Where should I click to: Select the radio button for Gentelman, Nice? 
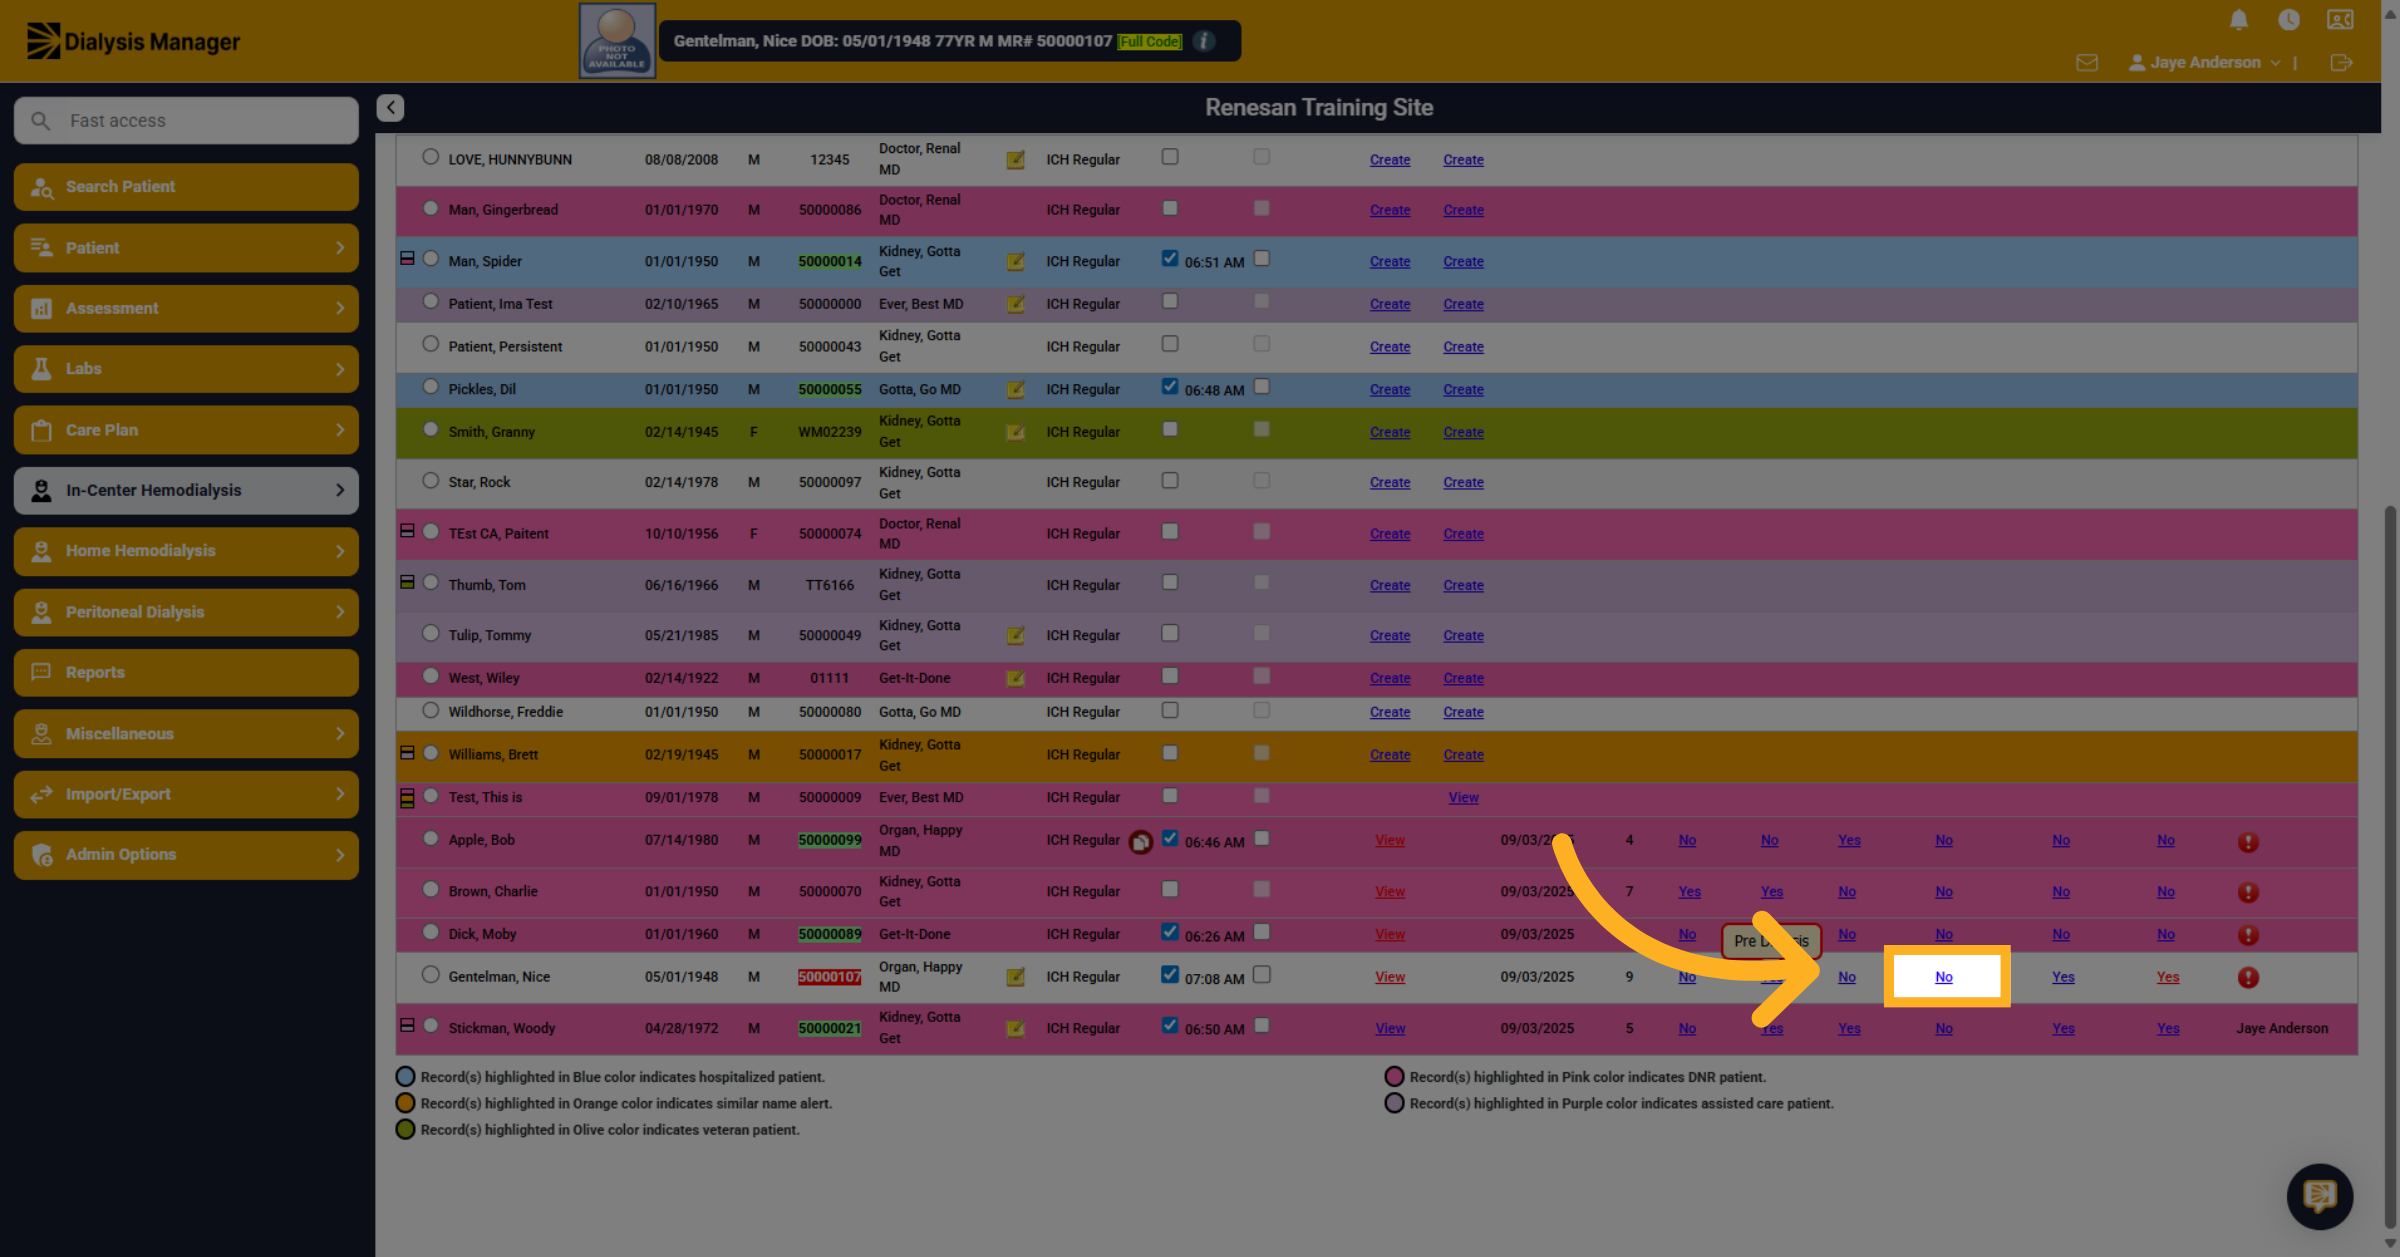[x=430, y=974]
